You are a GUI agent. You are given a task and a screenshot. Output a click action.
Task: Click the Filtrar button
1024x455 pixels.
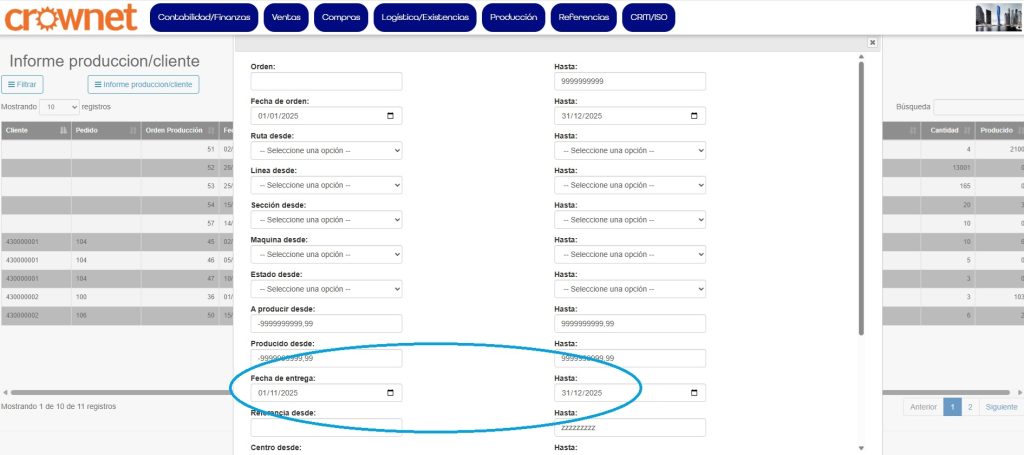(22, 85)
